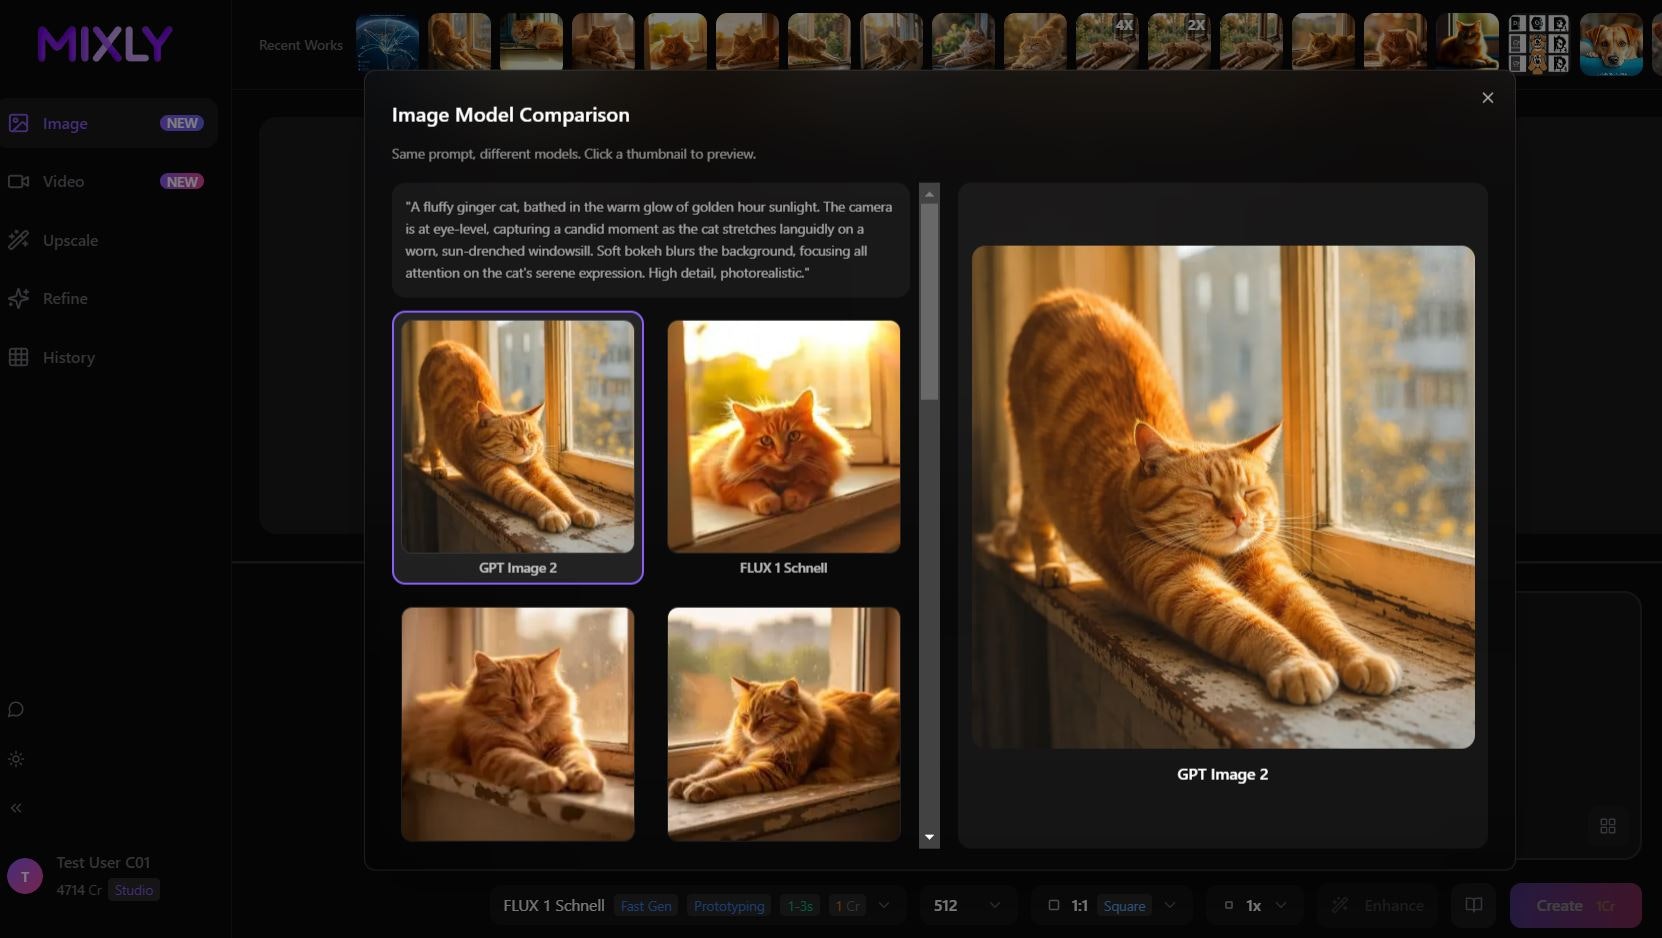Click the MIXLY logo
Screen dimensions: 1662x938
click(x=105, y=44)
